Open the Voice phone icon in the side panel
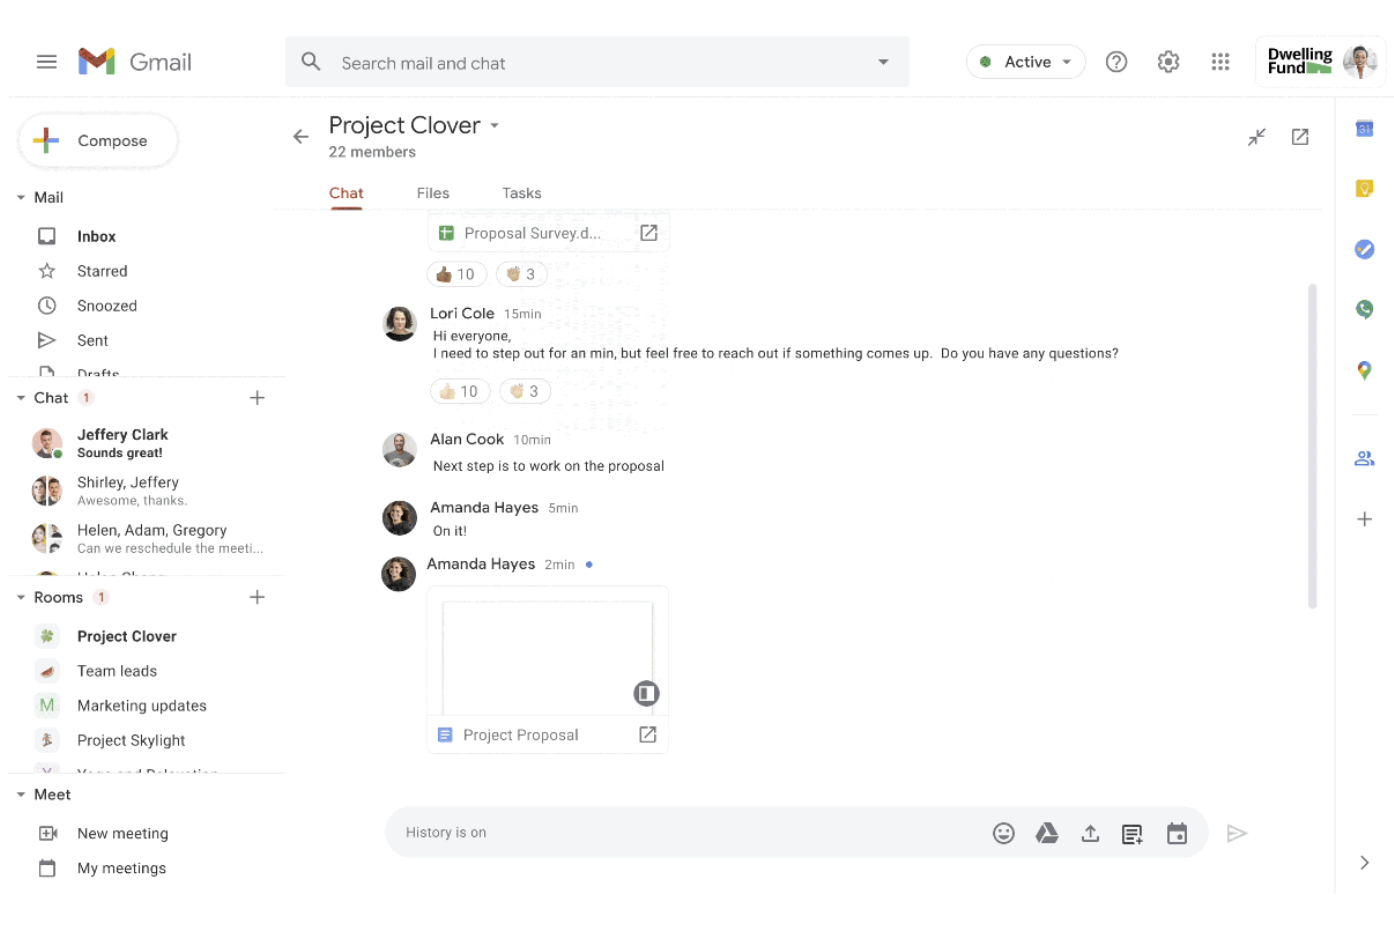The height and width of the screenshot is (948, 1394). coord(1364,309)
